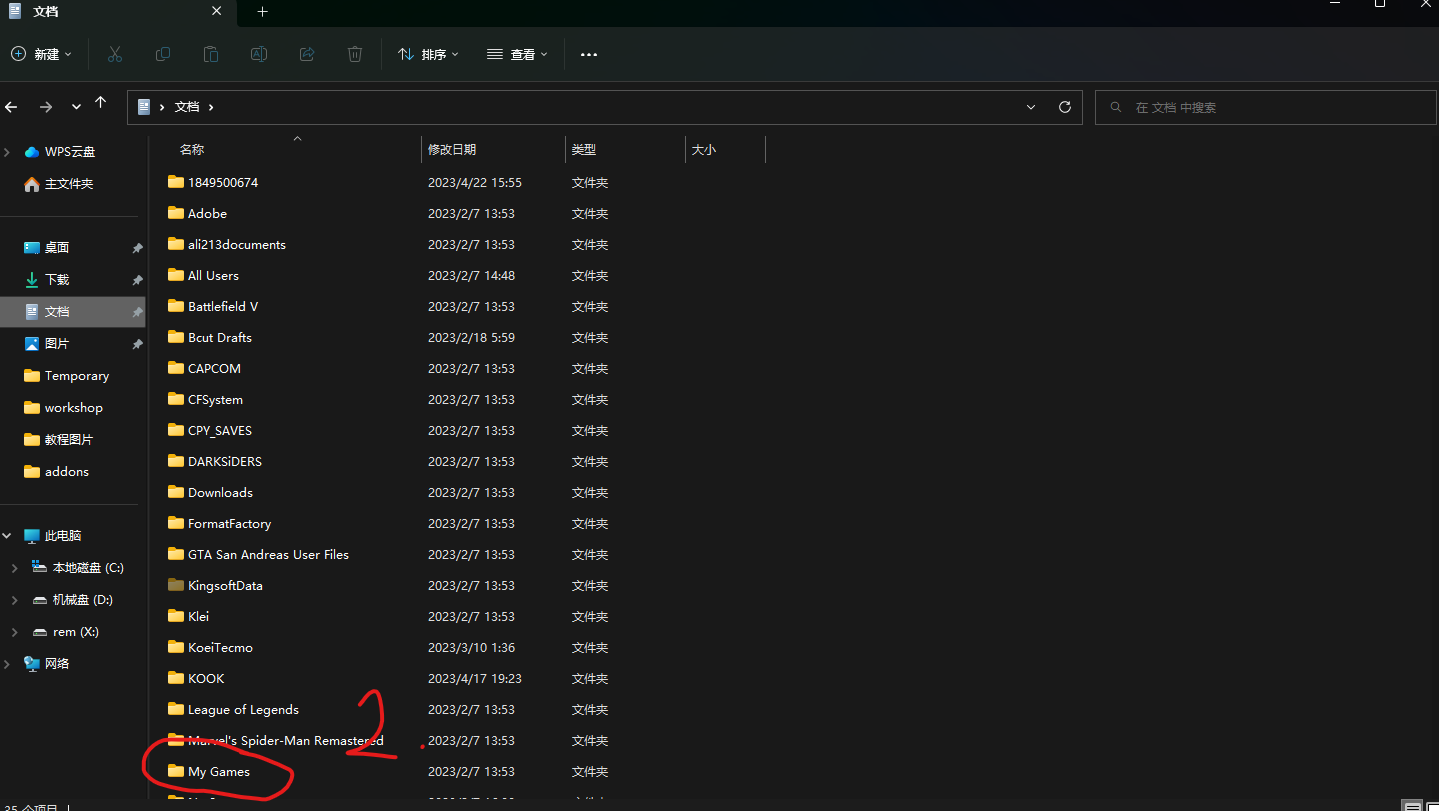The width and height of the screenshot is (1439, 811).
Task: Click the Paste clipboard icon
Action: (x=211, y=54)
